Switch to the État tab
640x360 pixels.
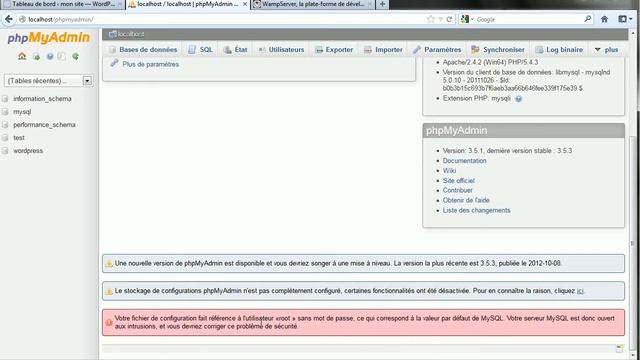(236, 50)
